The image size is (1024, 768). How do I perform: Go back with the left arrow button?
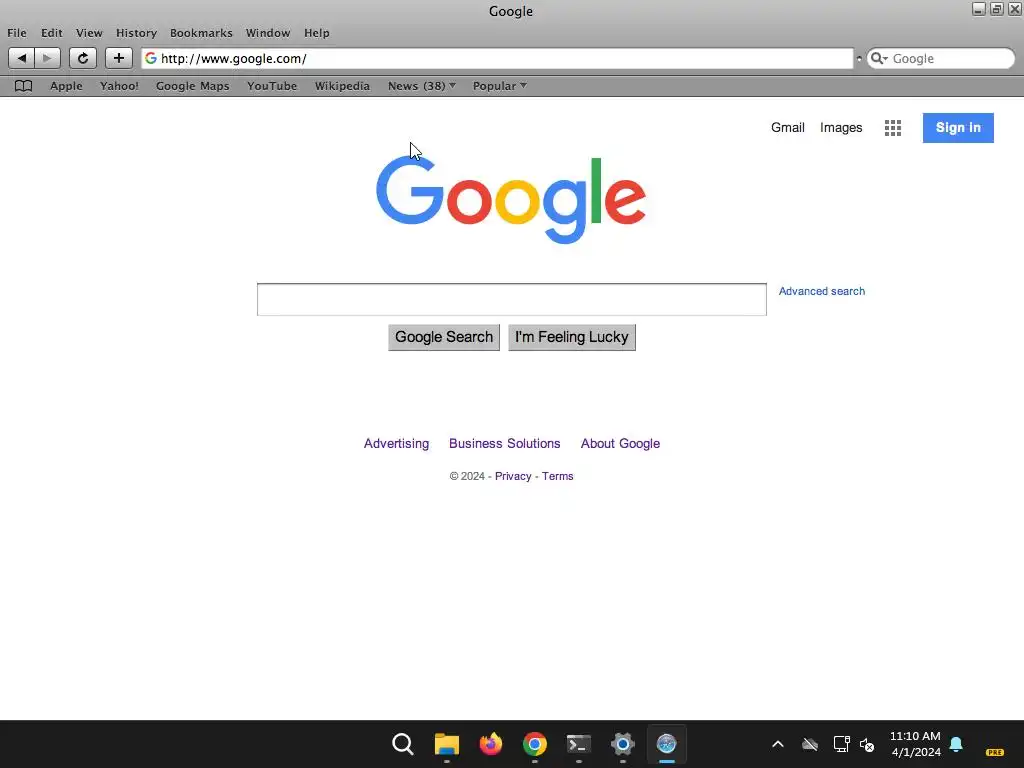(22, 58)
